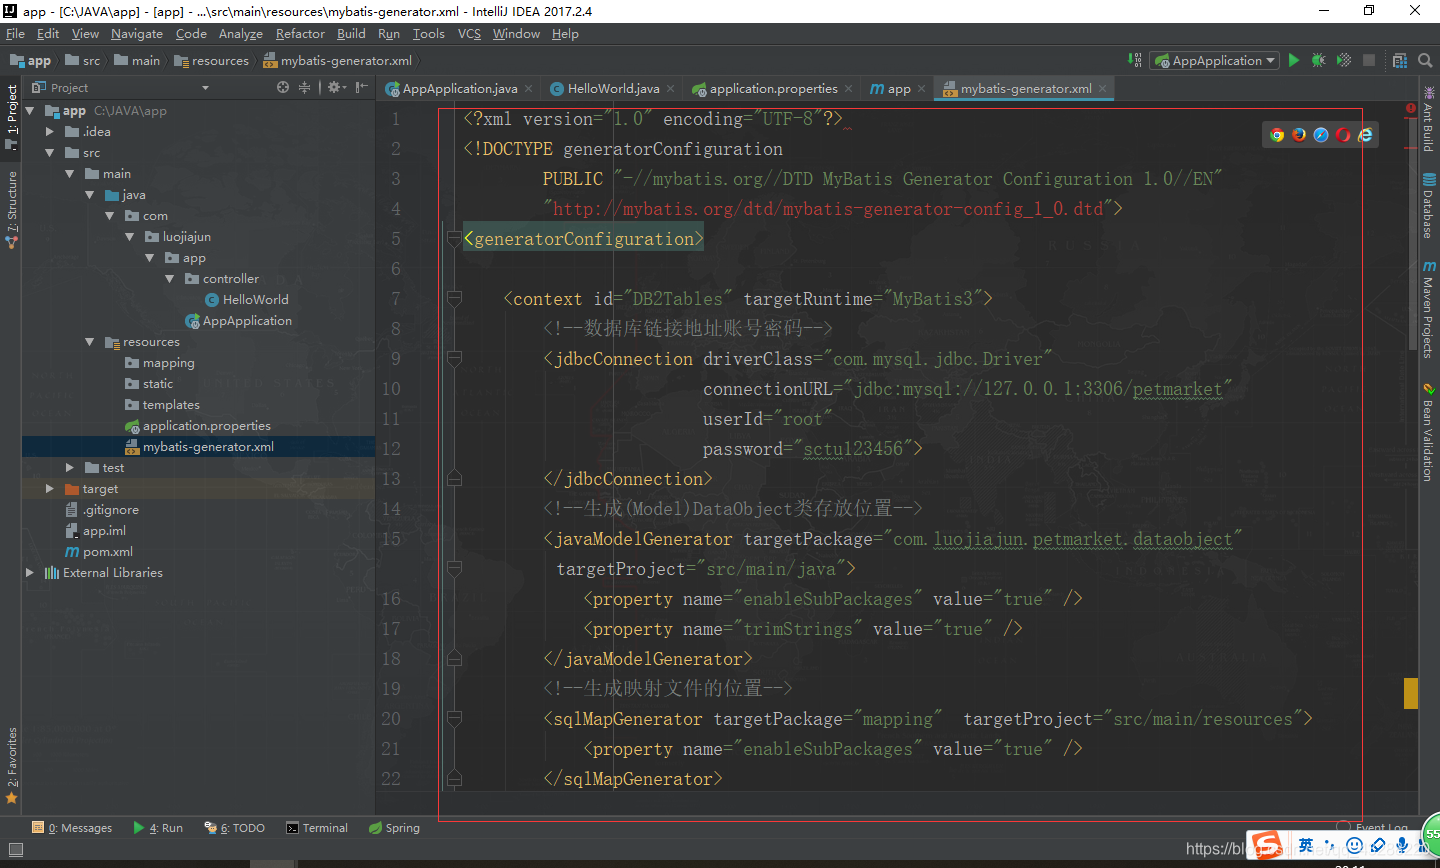Open the Ant Build side panel
Viewport: 1440px width, 868px height.
pyautogui.click(x=1429, y=119)
